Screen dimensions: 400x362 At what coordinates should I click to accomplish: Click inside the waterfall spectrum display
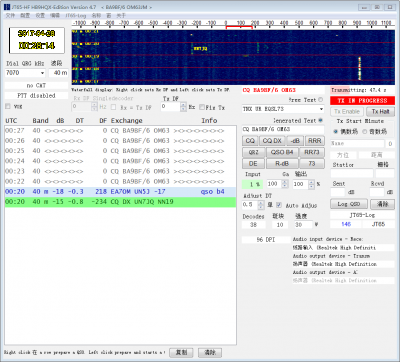(233, 57)
